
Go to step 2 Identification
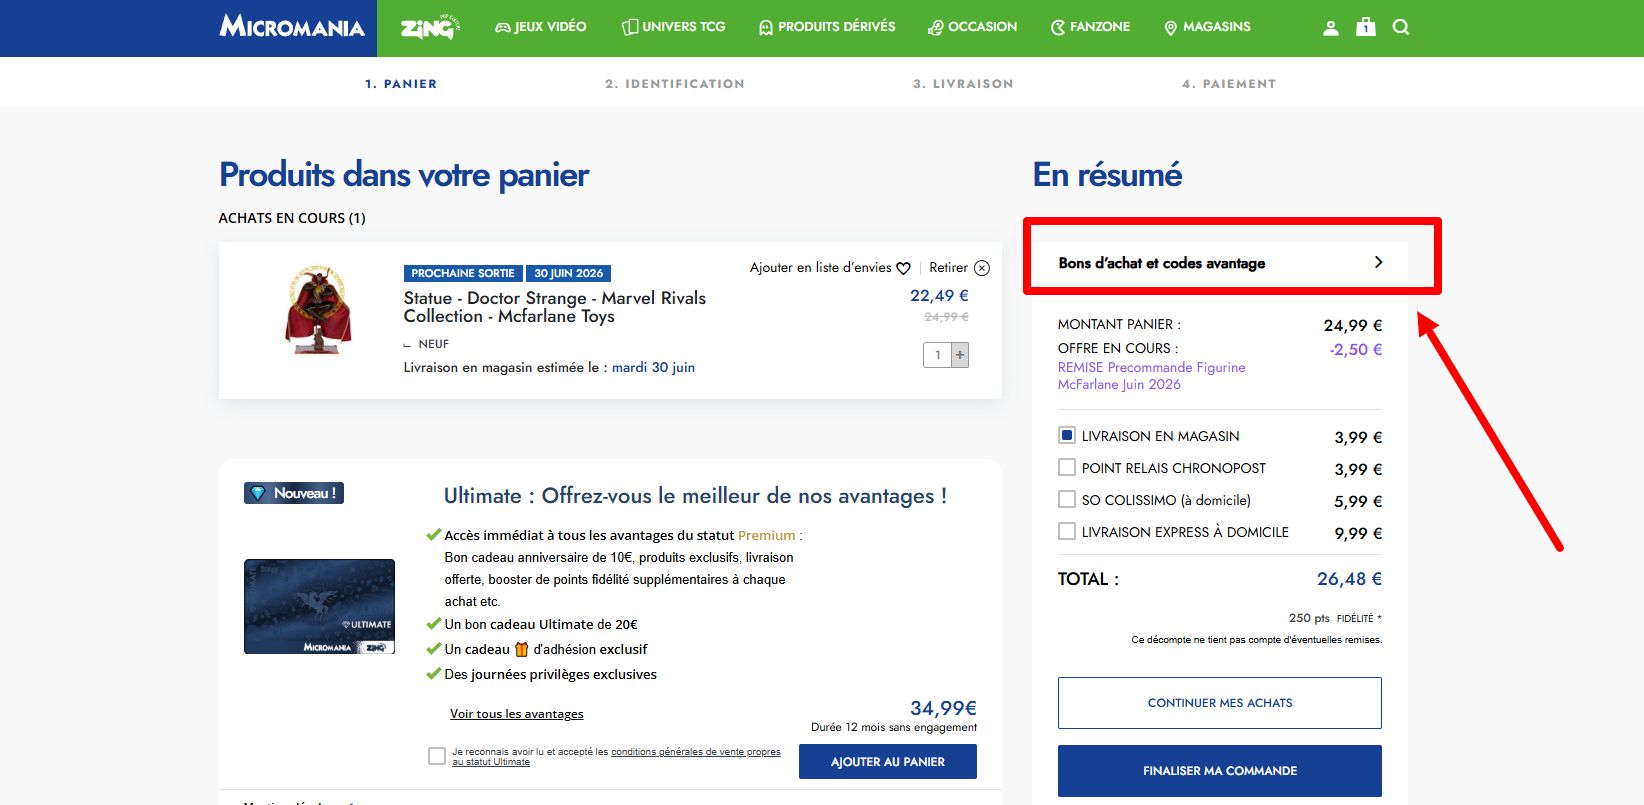pyautogui.click(x=675, y=84)
